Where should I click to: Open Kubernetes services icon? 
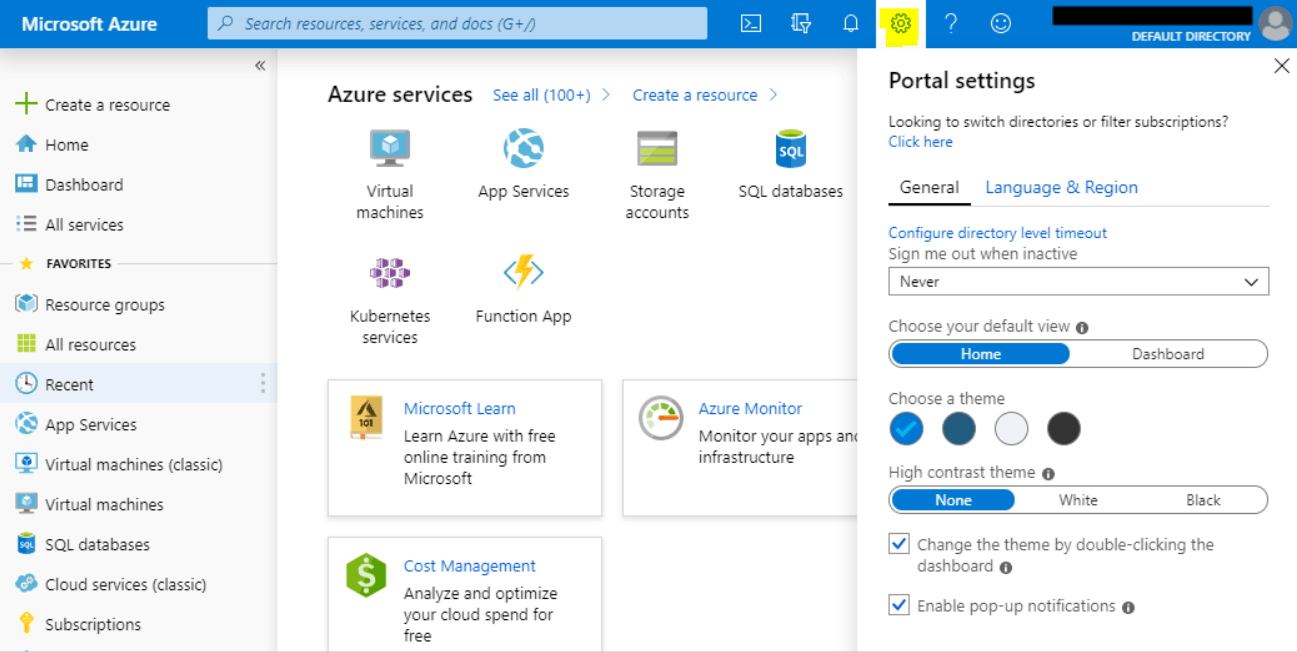(390, 272)
